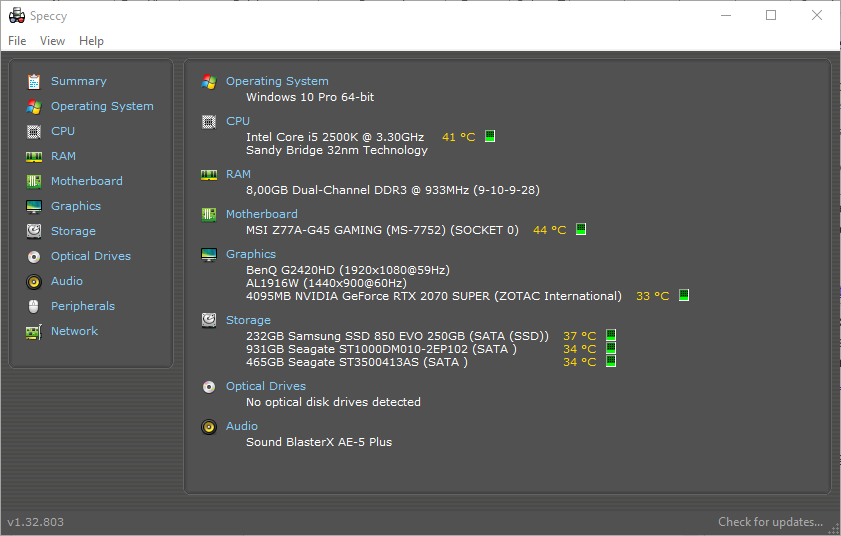Click the Windows flag icon beside Operating System heading
841x536 pixels.
tap(209, 82)
